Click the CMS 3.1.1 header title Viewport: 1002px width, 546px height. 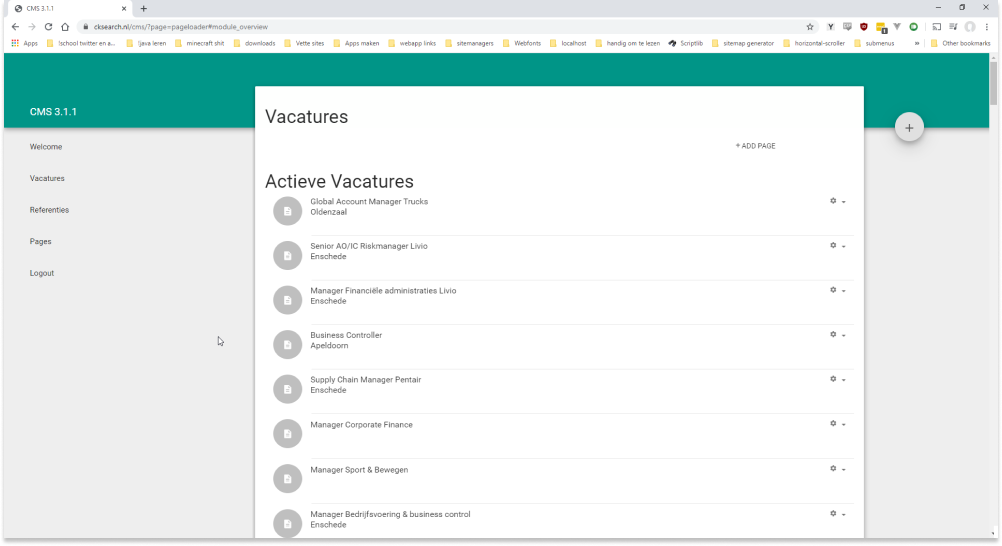(x=53, y=112)
